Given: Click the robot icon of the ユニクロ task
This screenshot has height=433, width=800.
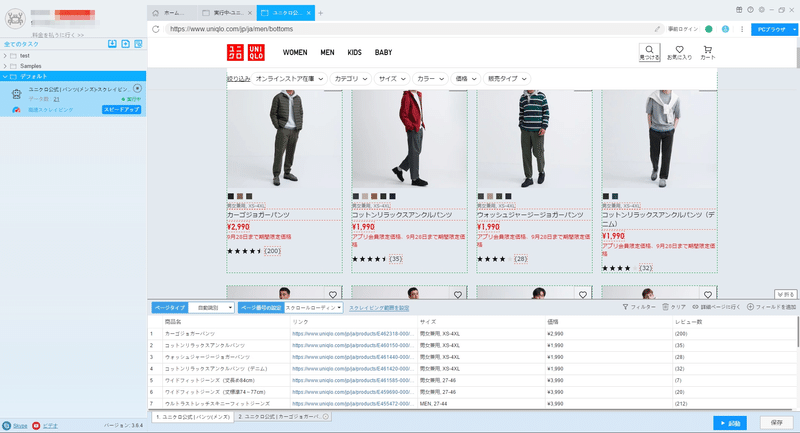Looking at the screenshot, I should point(16,93).
